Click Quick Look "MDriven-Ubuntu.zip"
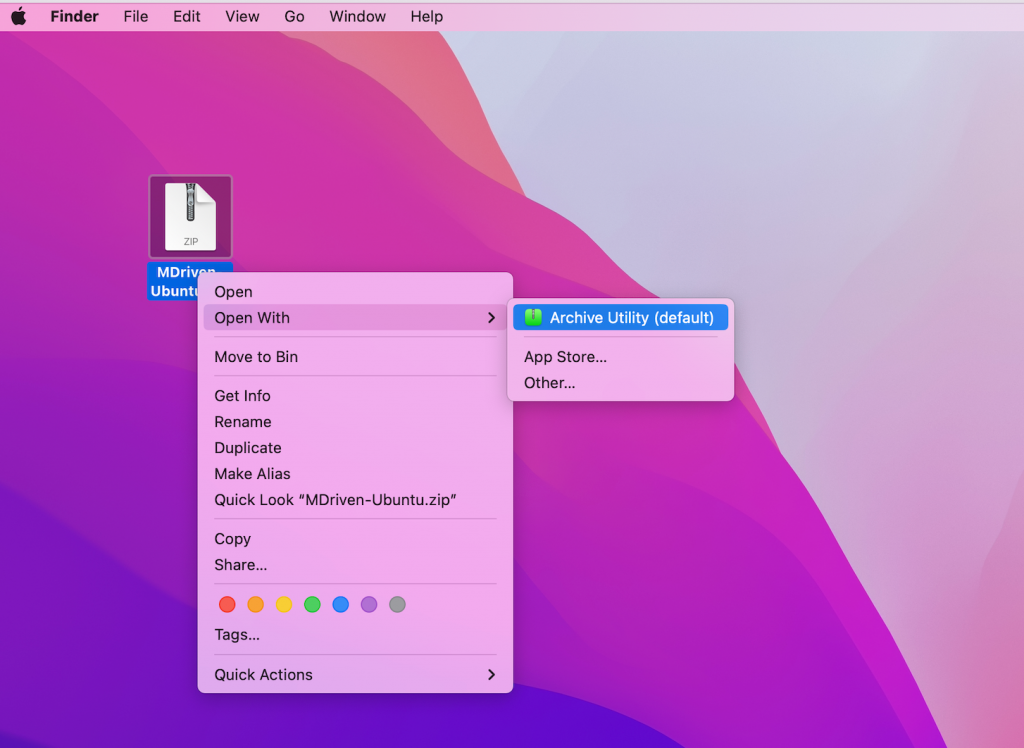The width and height of the screenshot is (1024, 748). tap(335, 500)
